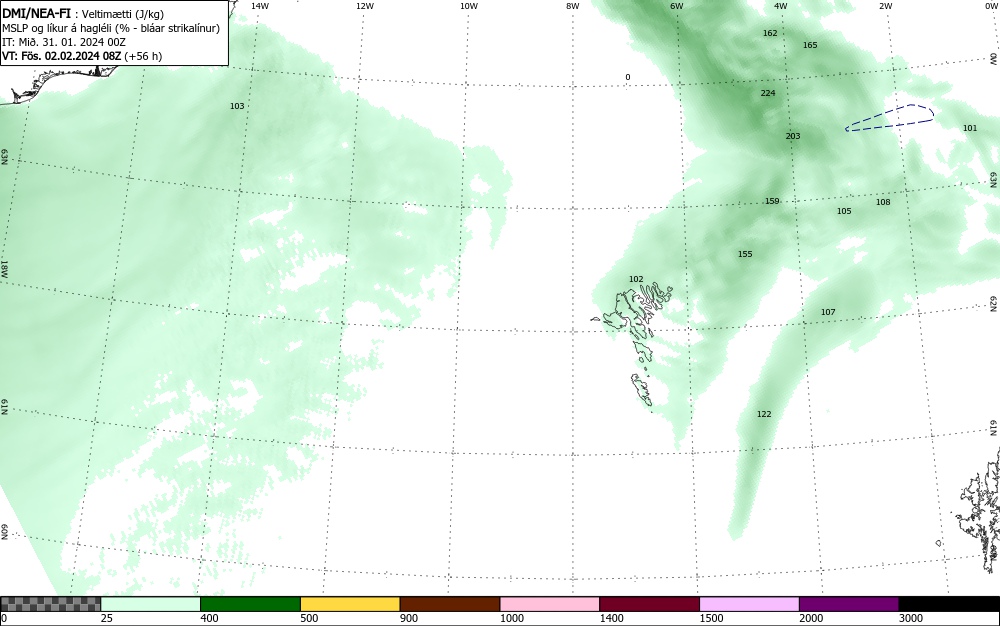
Task: Click the 18W label on the left edge
Action: point(4,268)
